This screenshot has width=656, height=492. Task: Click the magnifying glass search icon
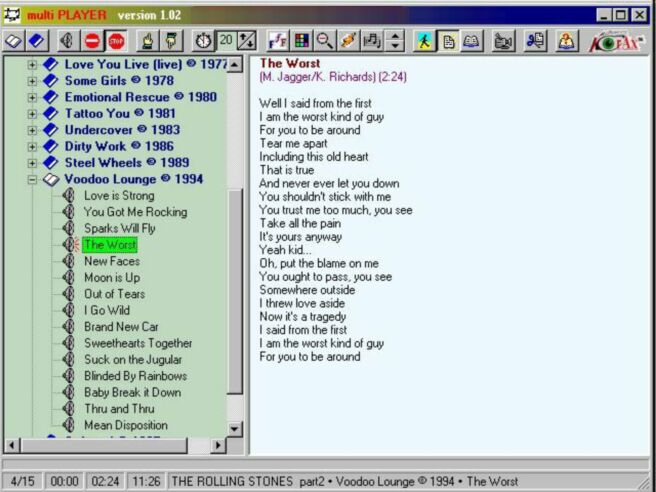coord(325,41)
